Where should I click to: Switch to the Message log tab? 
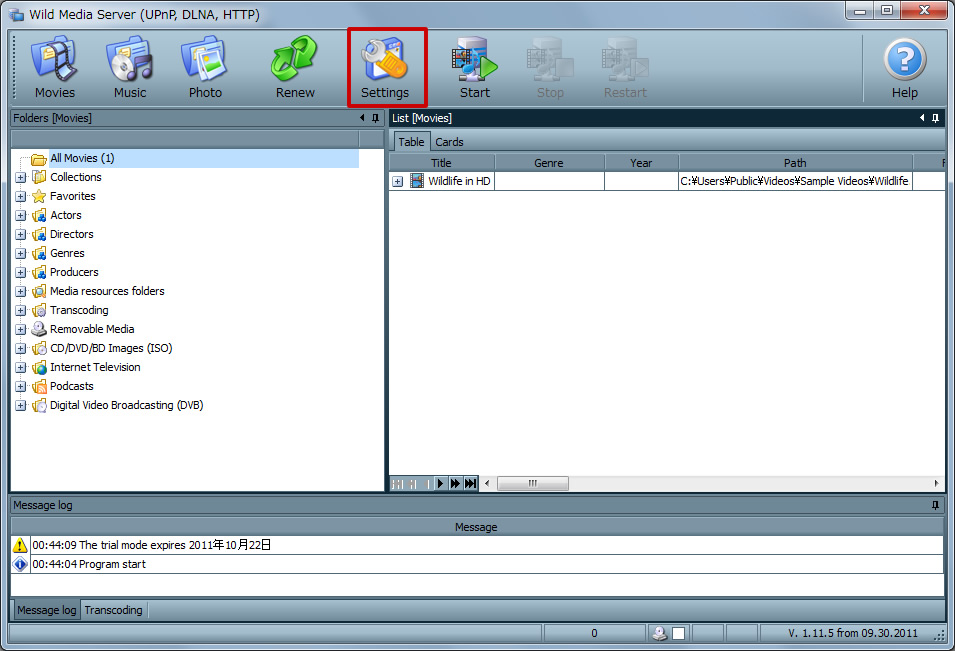46,610
